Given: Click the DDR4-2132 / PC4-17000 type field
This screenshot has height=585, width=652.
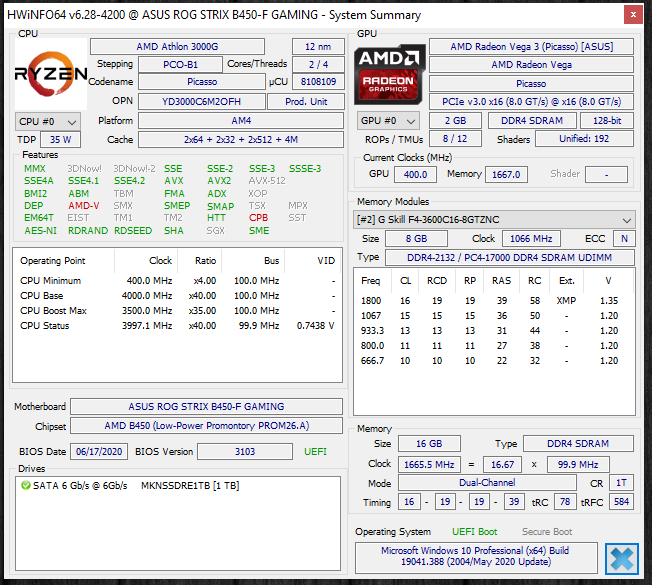Looking at the screenshot, I should [x=509, y=258].
